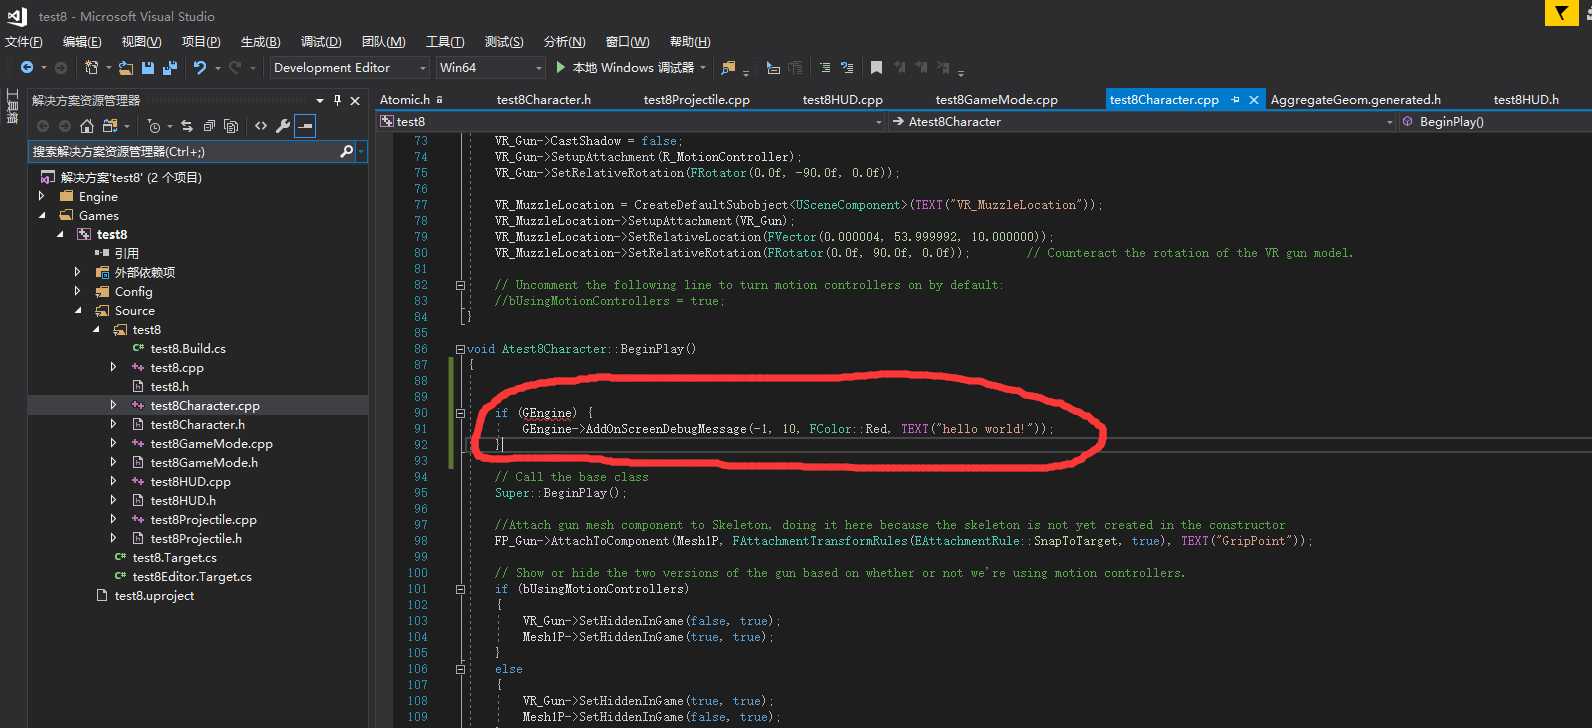Select test8.uproject in the tree
Image resolution: width=1592 pixels, height=728 pixels.
point(154,595)
